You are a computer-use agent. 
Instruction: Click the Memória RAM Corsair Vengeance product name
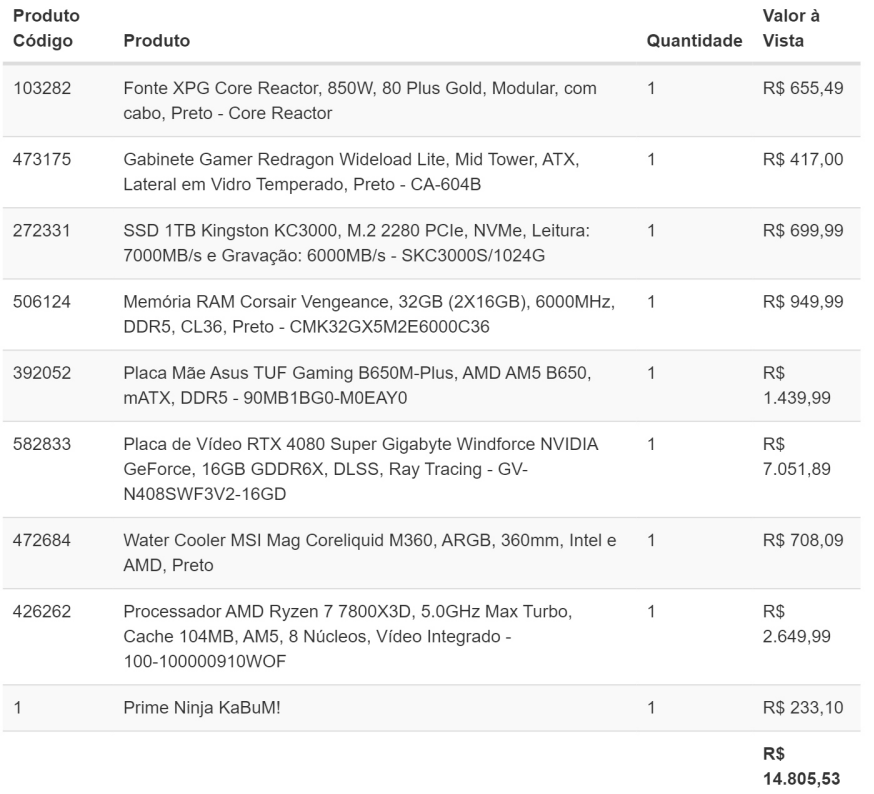click(369, 314)
